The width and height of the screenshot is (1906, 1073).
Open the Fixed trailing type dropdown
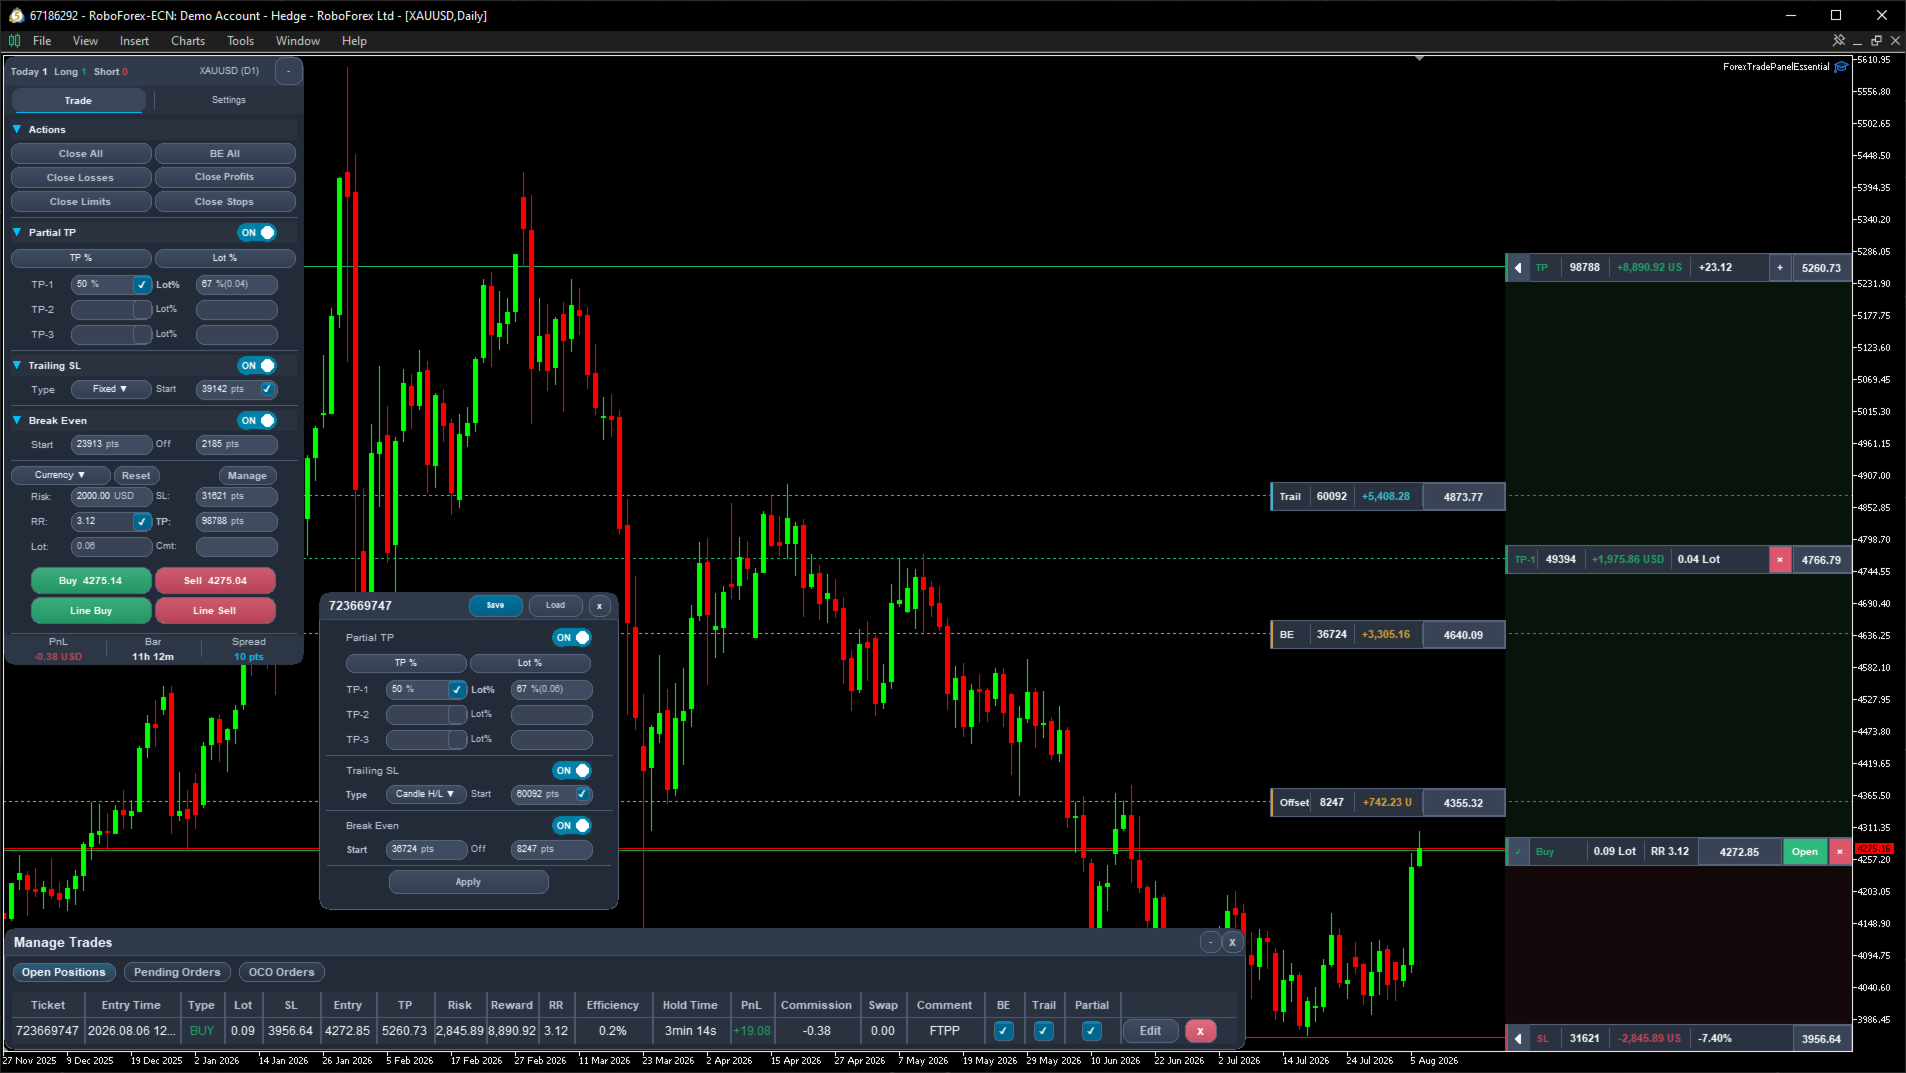click(x=110, y=389)
